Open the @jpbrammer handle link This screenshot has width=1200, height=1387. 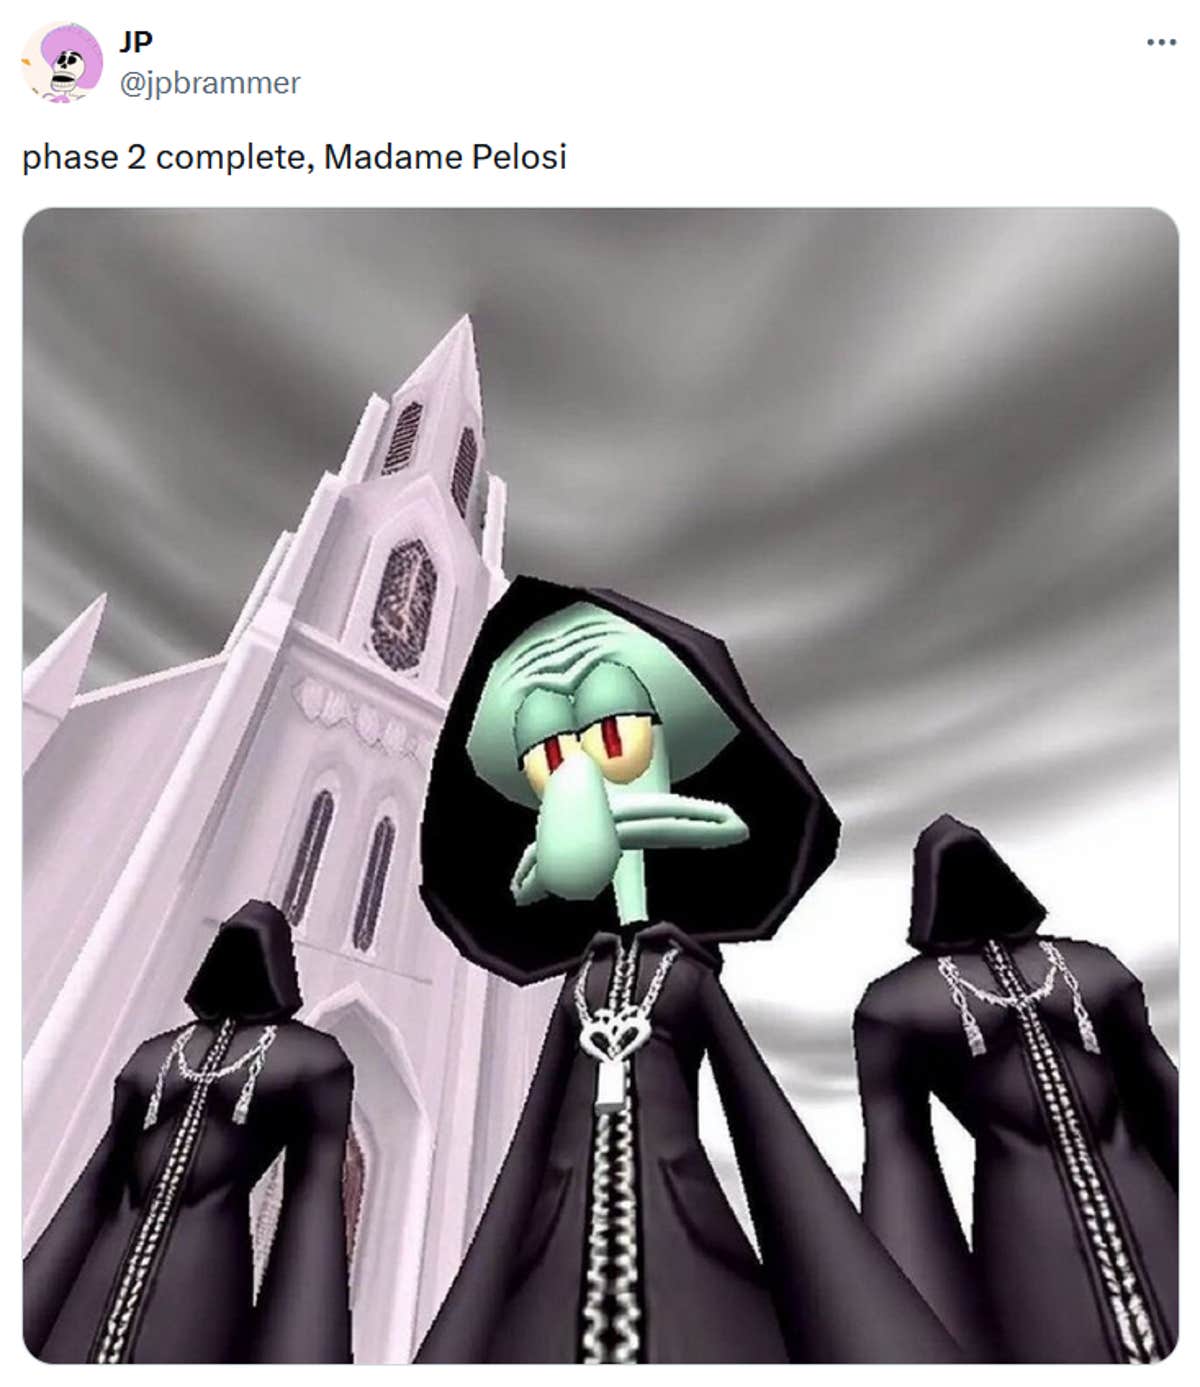click(209, 83)
